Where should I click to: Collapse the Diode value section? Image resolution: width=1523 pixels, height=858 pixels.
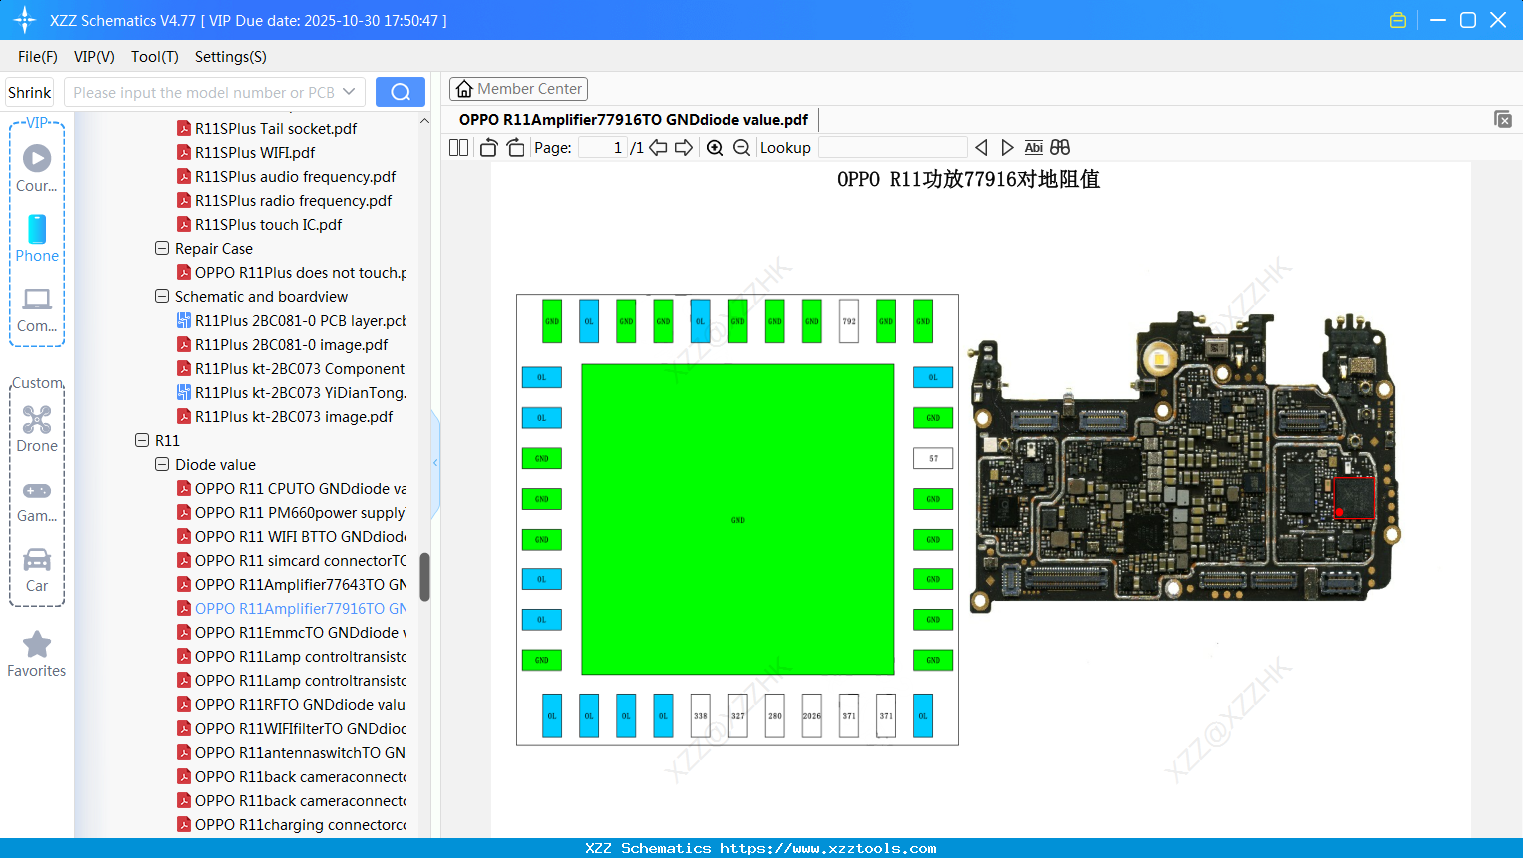pos(162,464)
